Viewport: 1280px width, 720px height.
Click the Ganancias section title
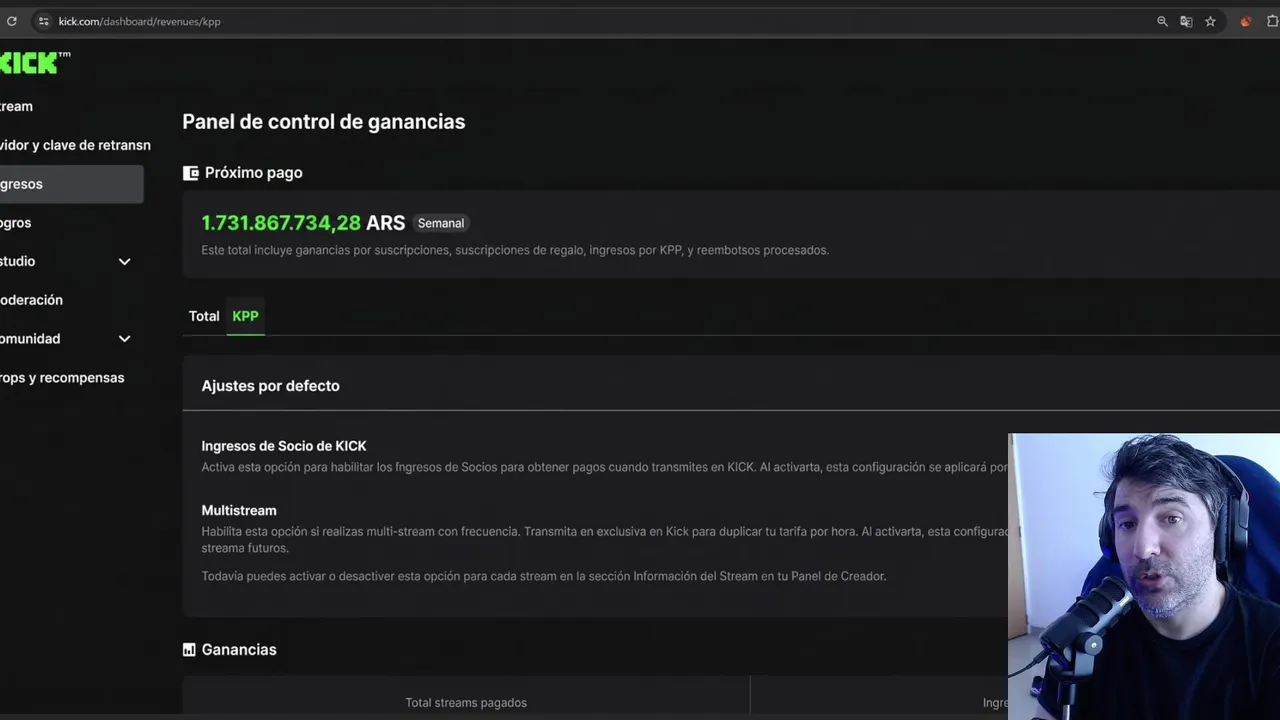[239, 650]
